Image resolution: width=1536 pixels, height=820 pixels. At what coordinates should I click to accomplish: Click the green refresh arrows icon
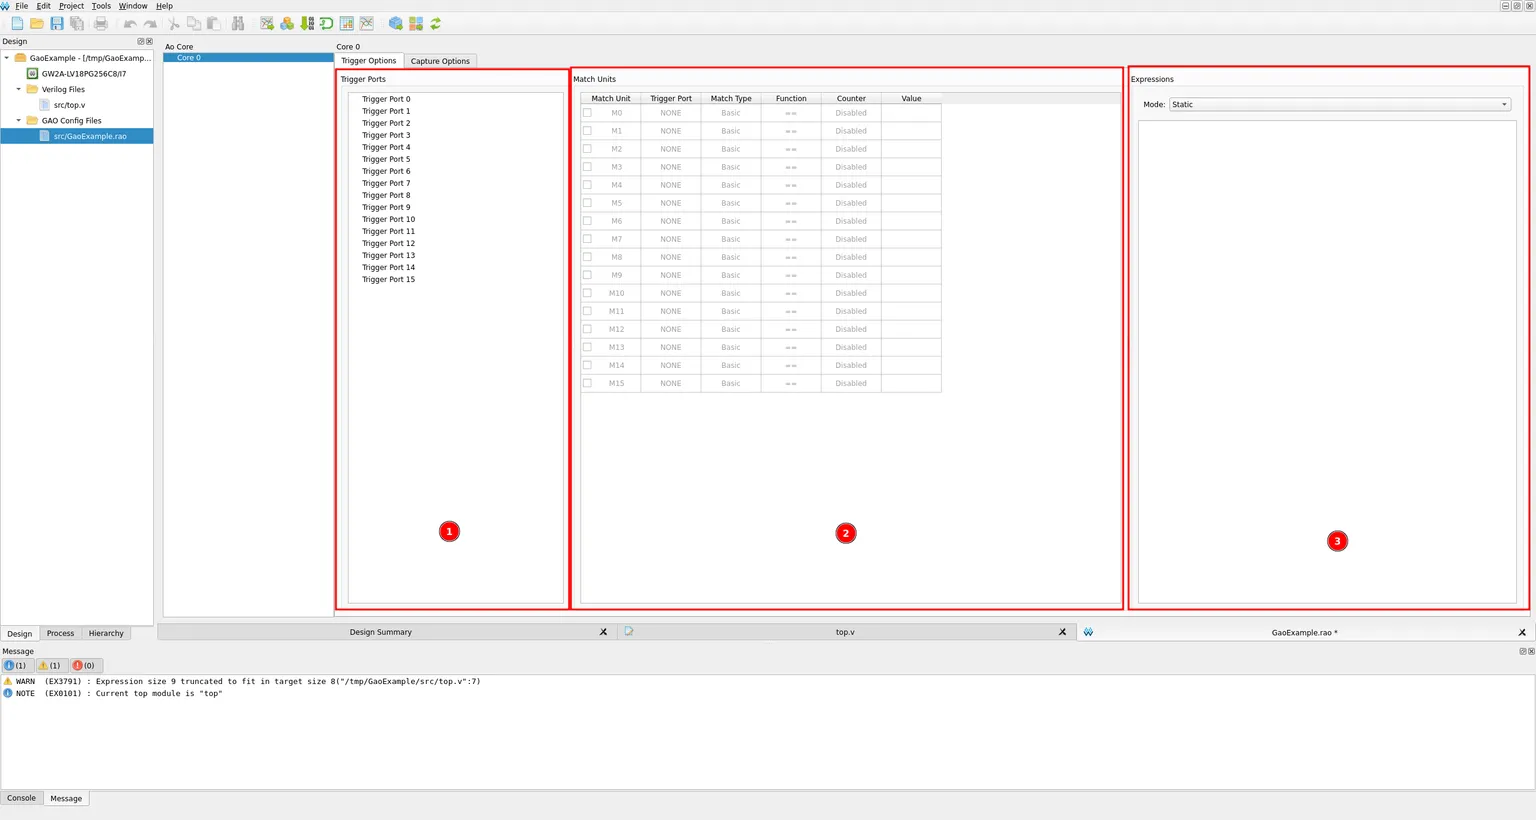[436, 23]
